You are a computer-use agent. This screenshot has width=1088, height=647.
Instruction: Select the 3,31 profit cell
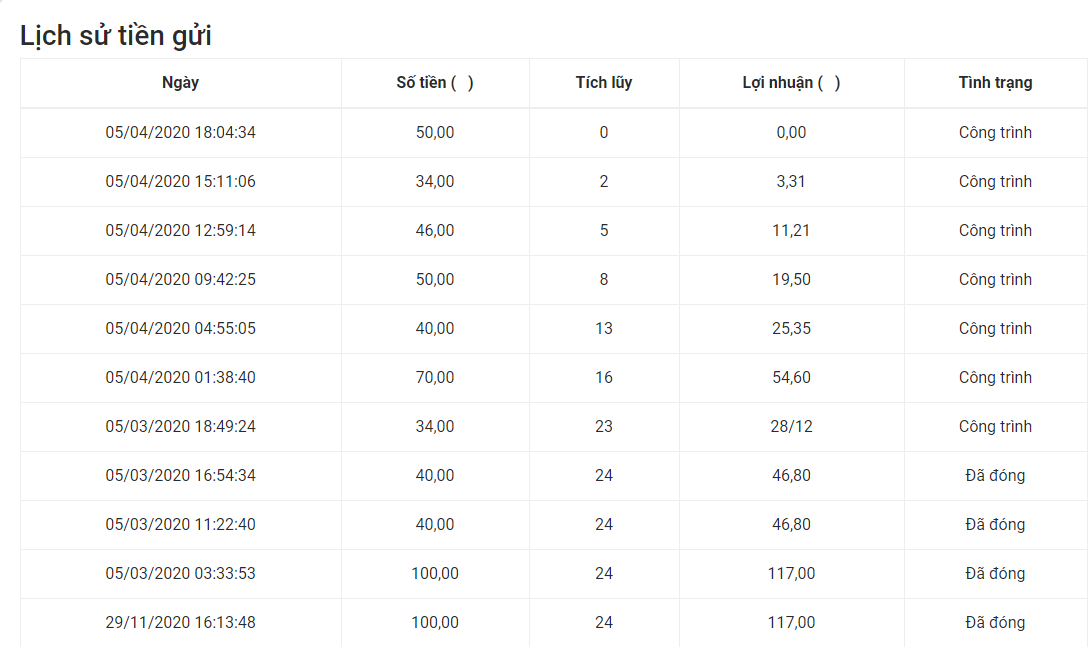[x=791, y=181]
